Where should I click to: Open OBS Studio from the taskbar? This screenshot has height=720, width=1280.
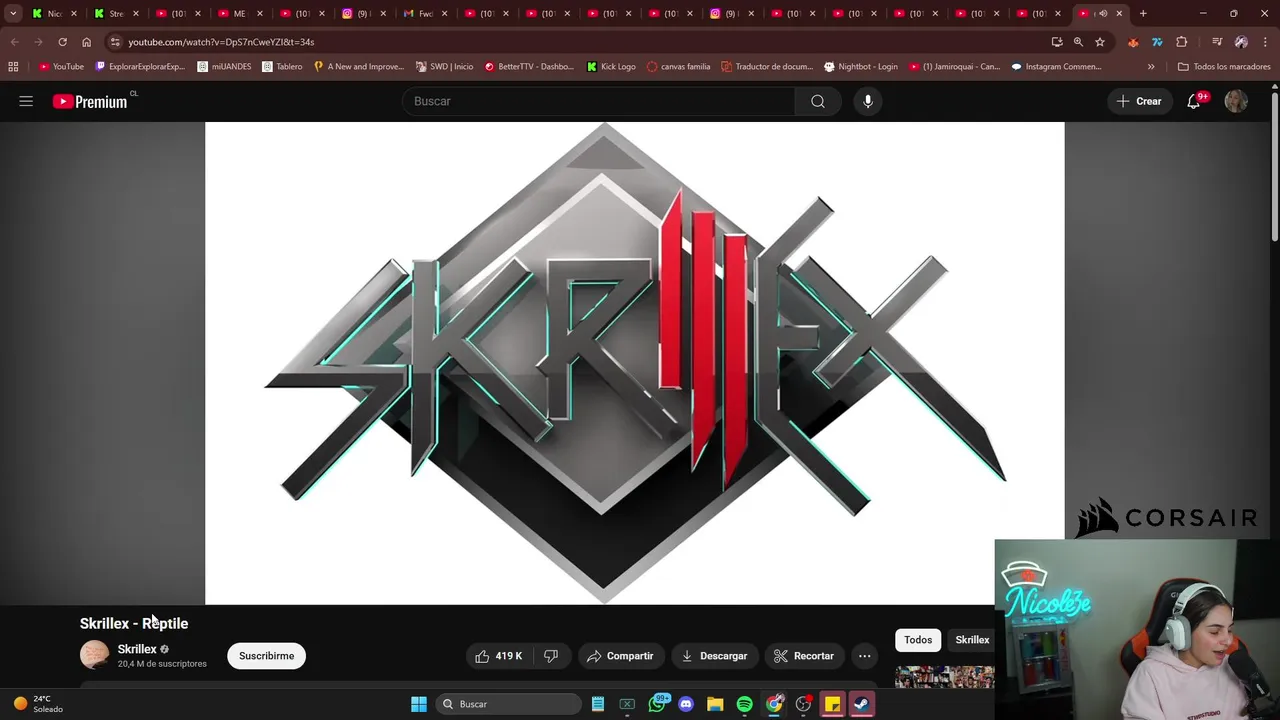tap(803, 704)
